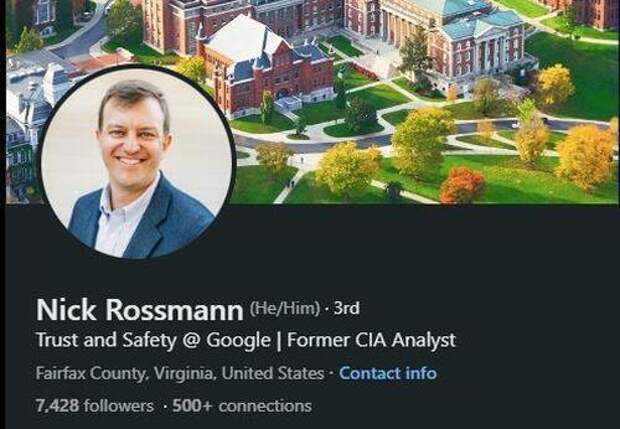This screenshot has height=429, width=620.
Task: Click the large yellow tree at banner right
Action: (x=584, y=155)
